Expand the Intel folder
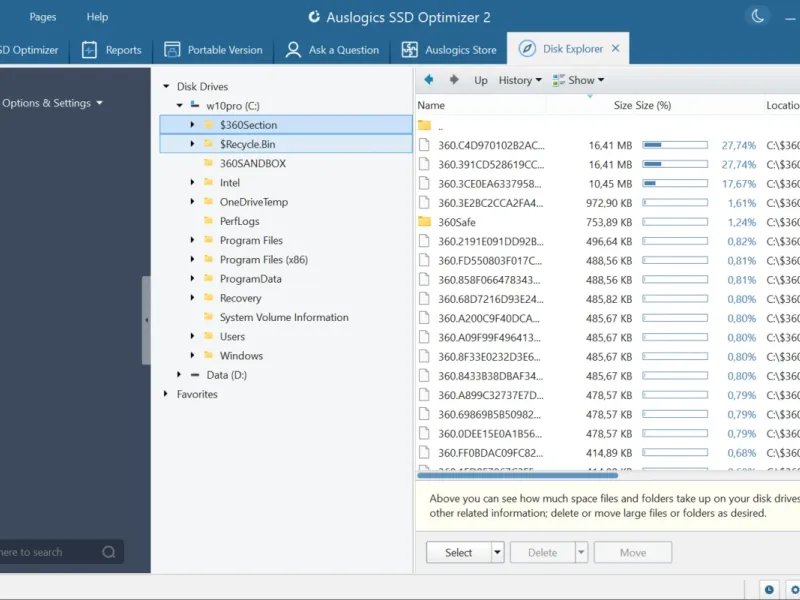Image resolution: width=800 pixels, height=600 pixels. 192,182
